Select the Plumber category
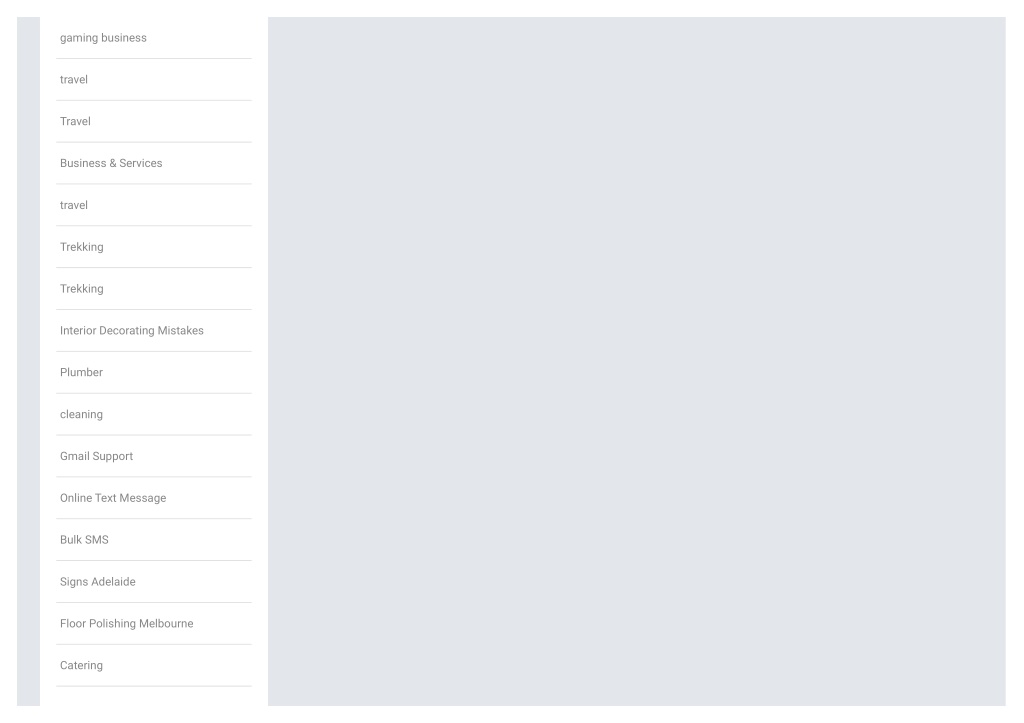Image resolution: width=1024 pixels, height=723 pixels. pos(82,372)
